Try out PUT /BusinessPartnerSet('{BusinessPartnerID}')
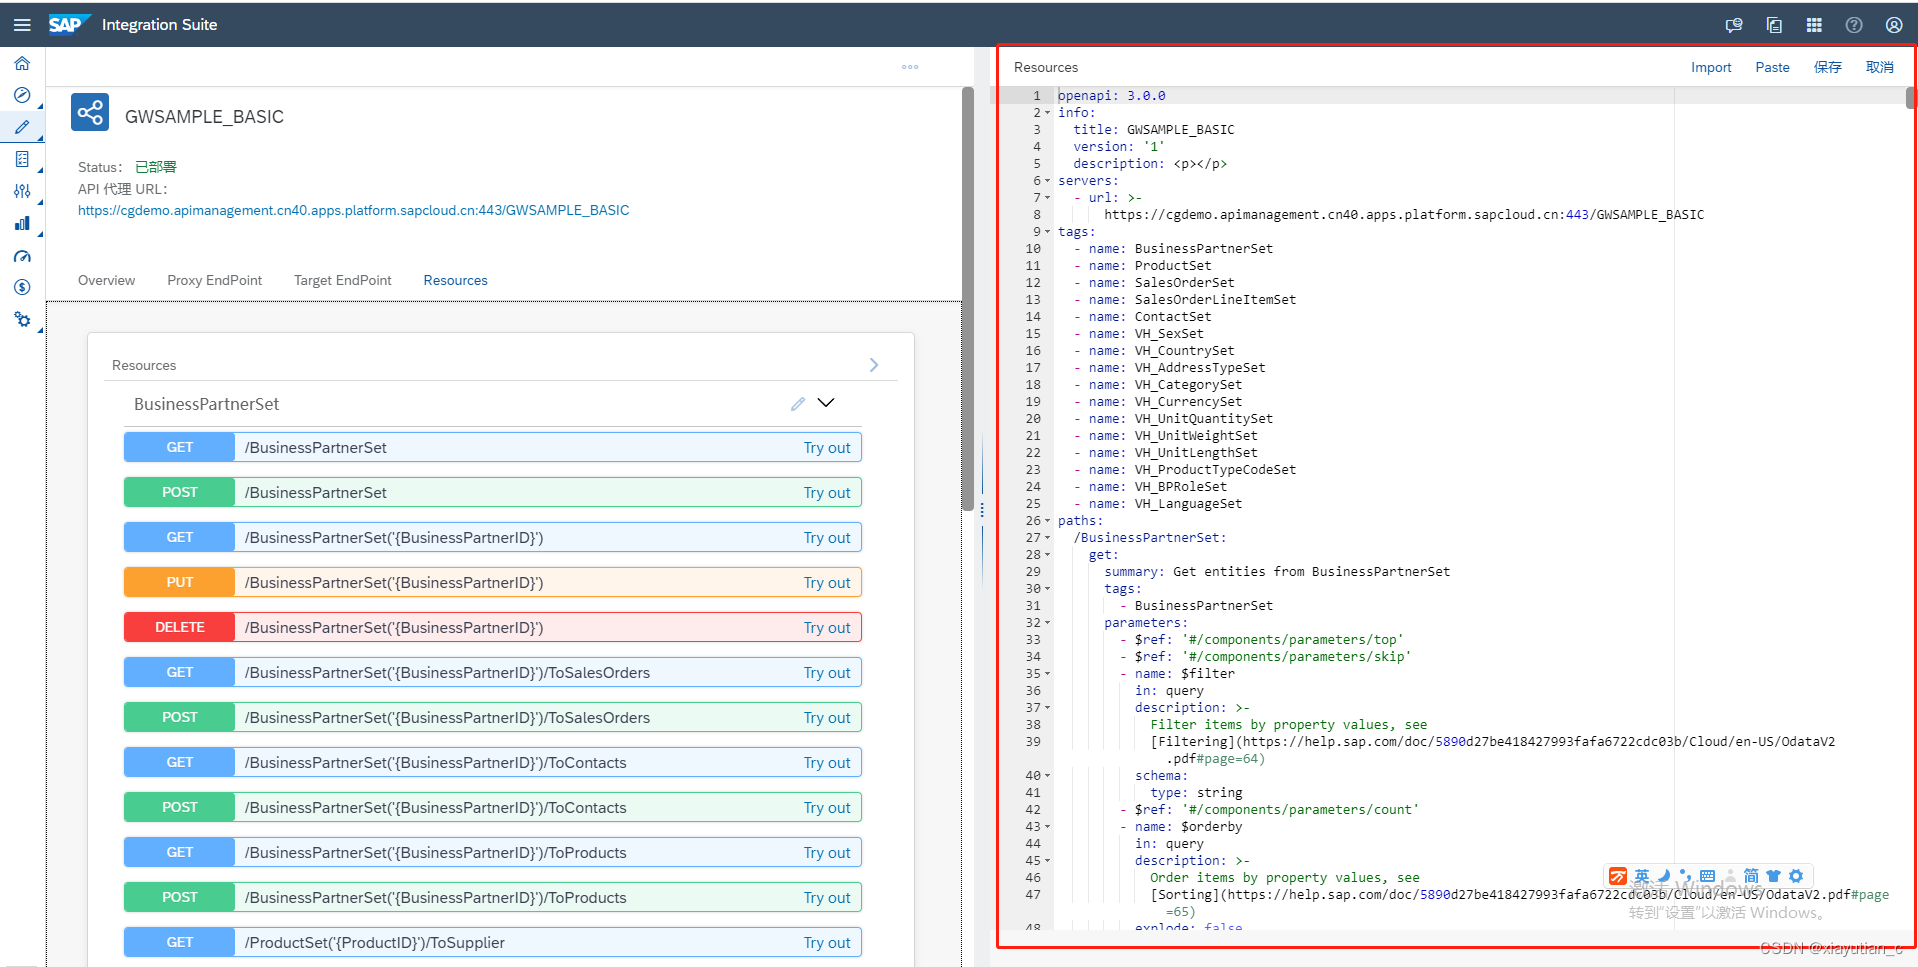 [827, 583]
